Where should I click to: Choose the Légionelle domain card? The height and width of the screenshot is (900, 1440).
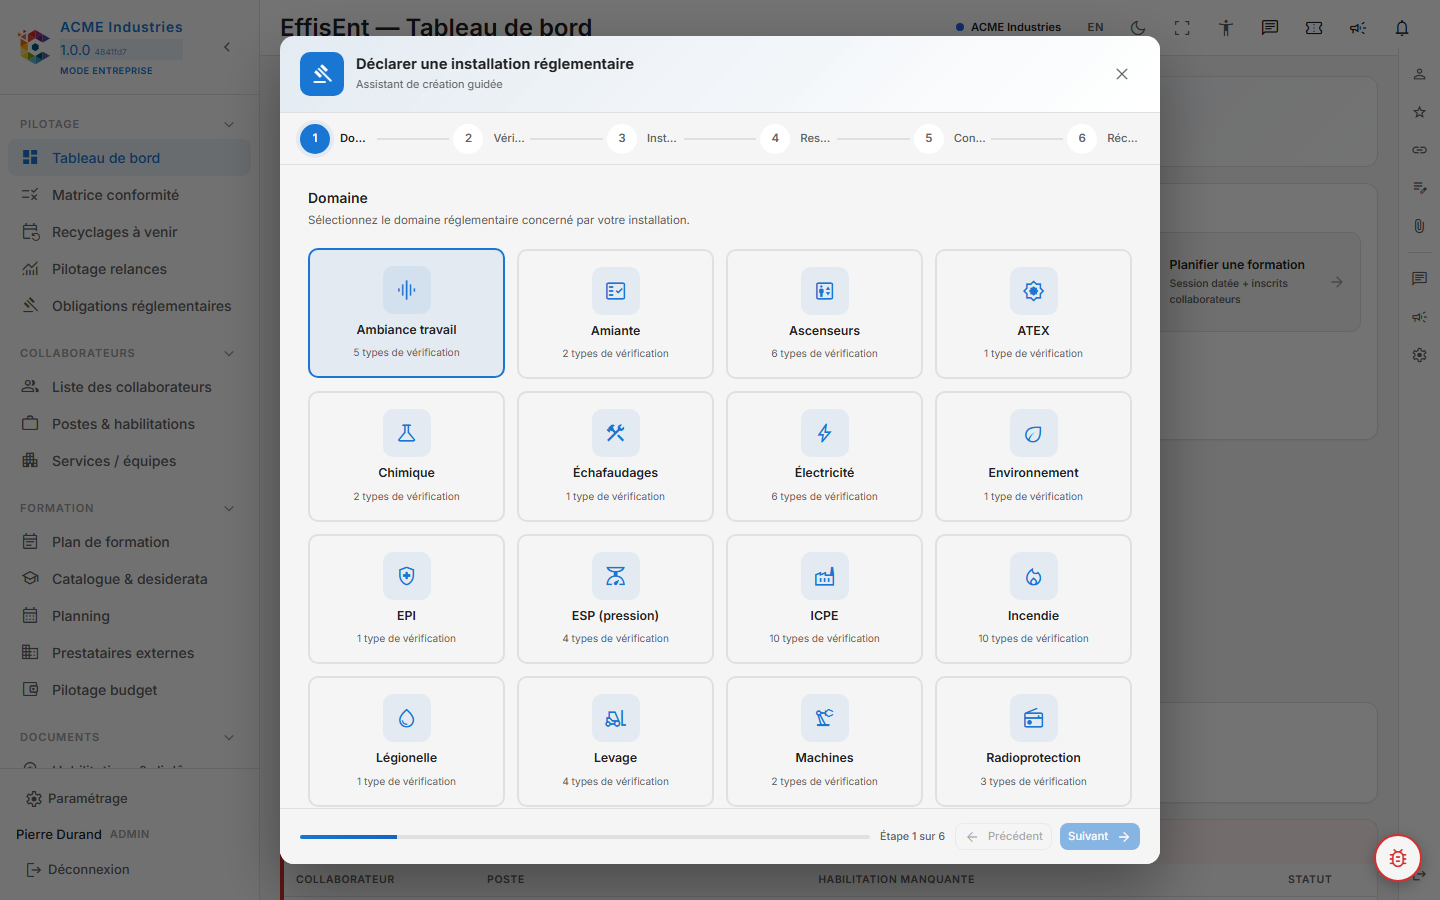coord(406,741)
